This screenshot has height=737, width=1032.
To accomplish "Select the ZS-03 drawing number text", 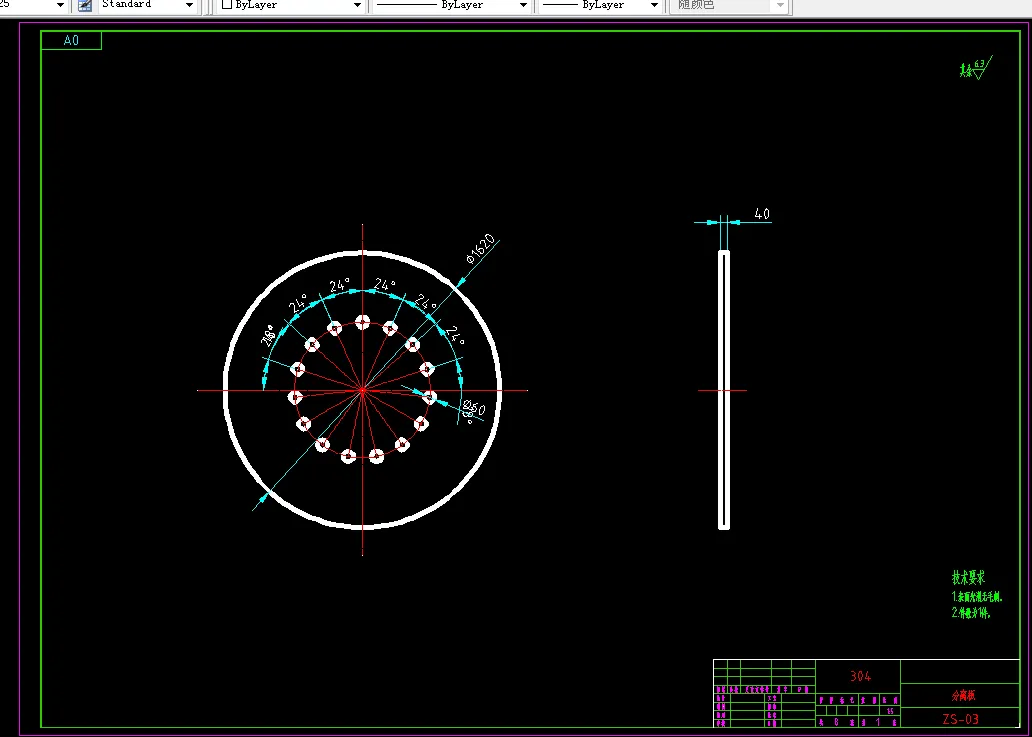I will [960, 719].
